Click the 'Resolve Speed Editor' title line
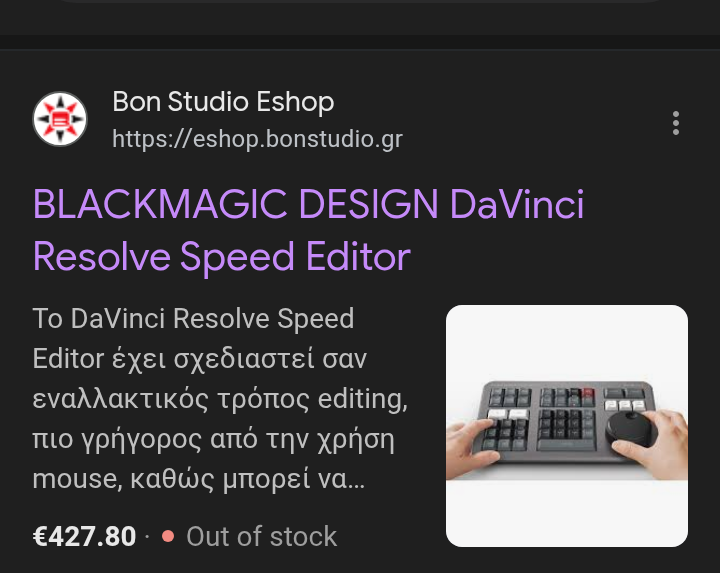This screenshot has width=720, height=573. (222, 257)
